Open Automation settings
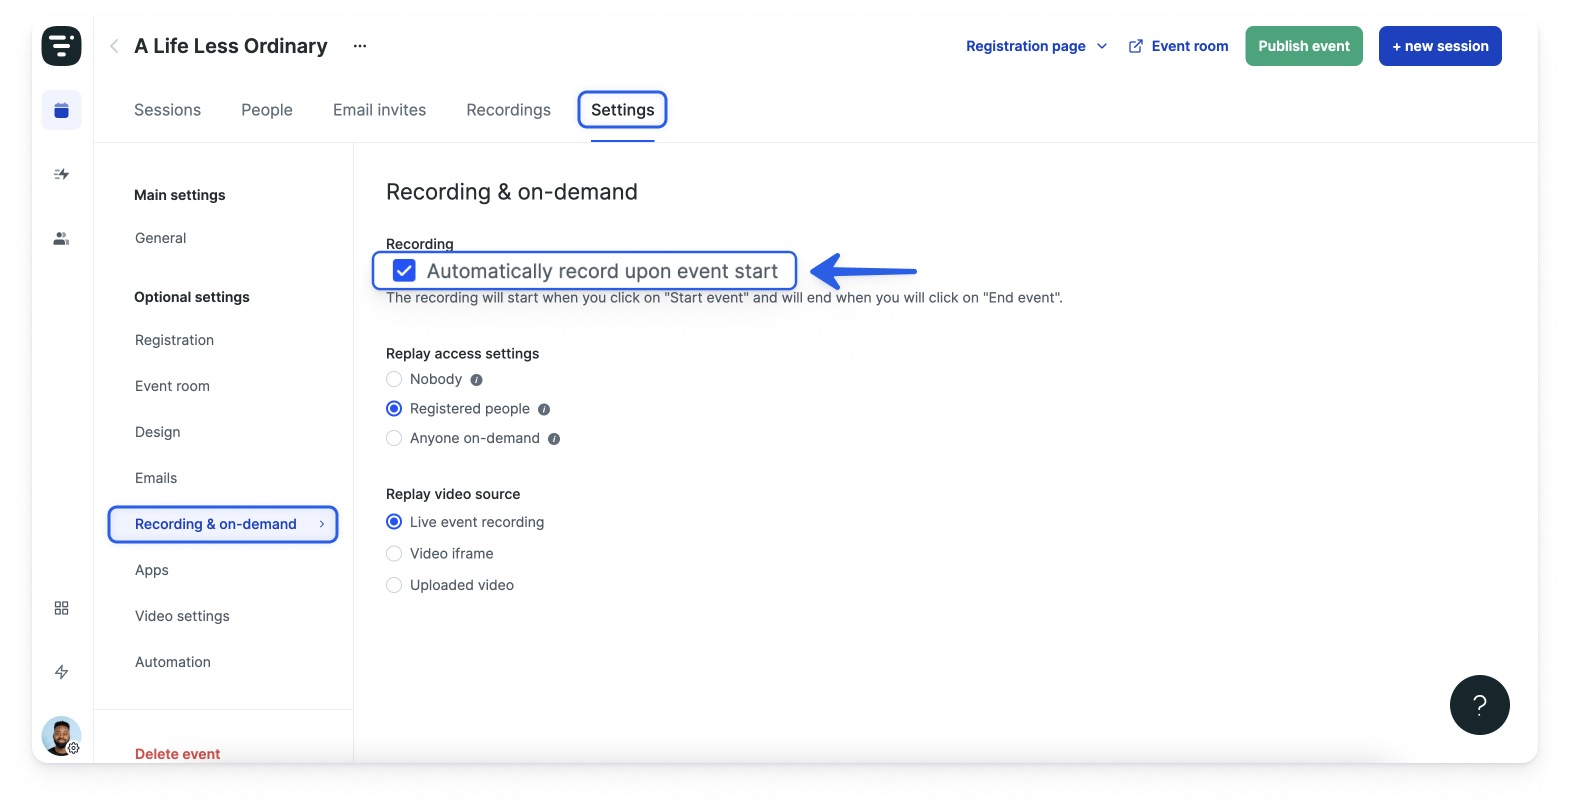 [x=173, y=662]
